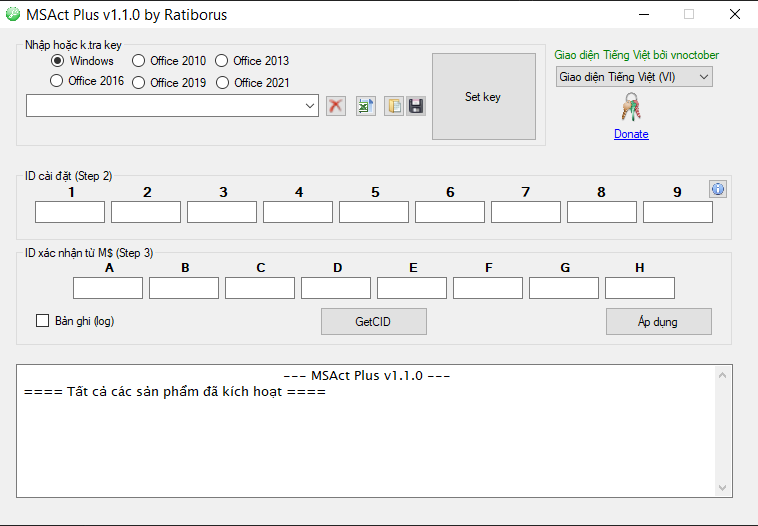Click the 'Tất cả các sản phẩm đã kích hoạt' line
758x526 pixels.
[x=175, y=392]
